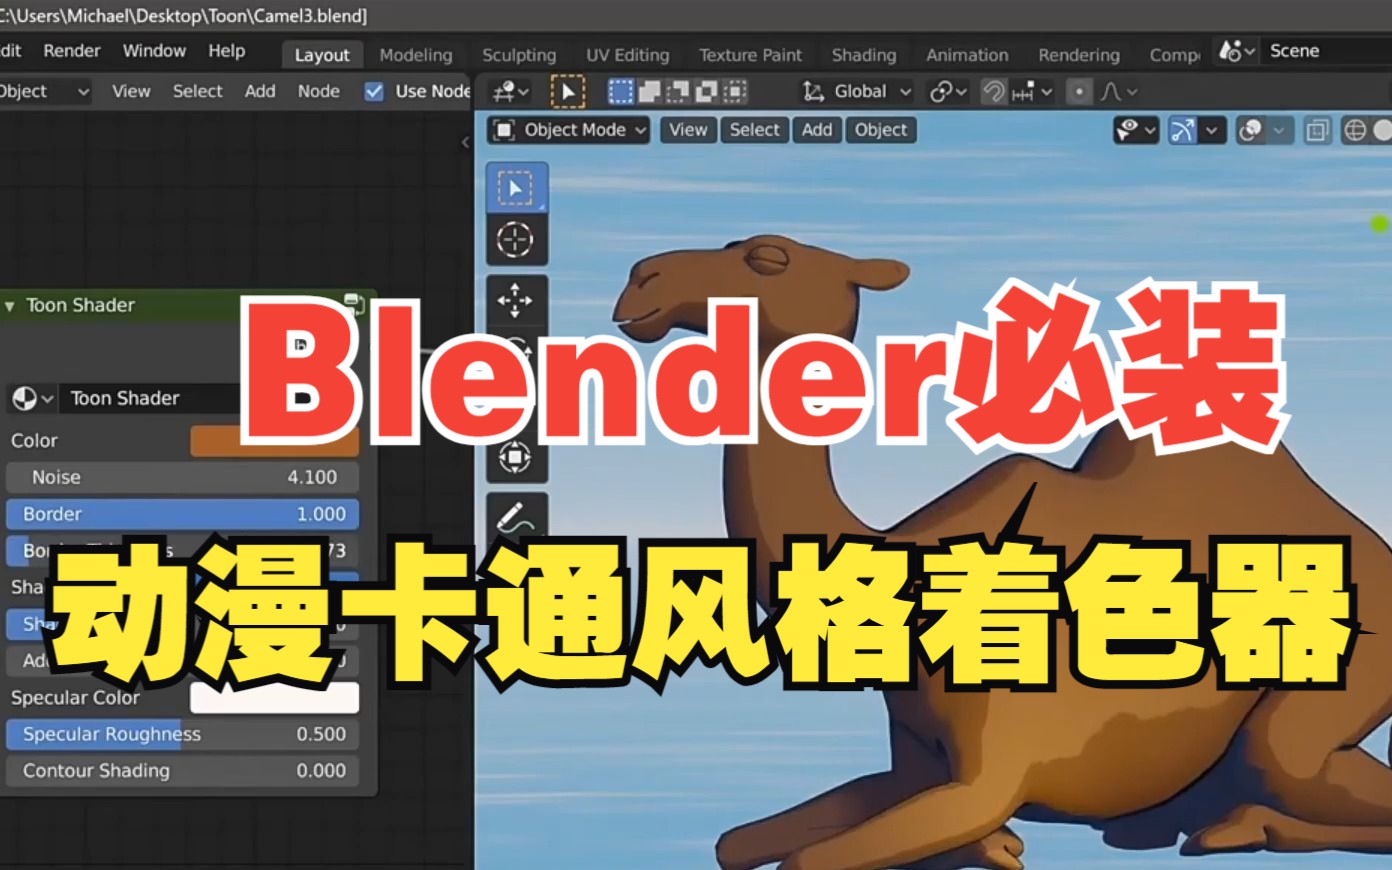Adjust the Border slider value 1.000

point(182,514)
